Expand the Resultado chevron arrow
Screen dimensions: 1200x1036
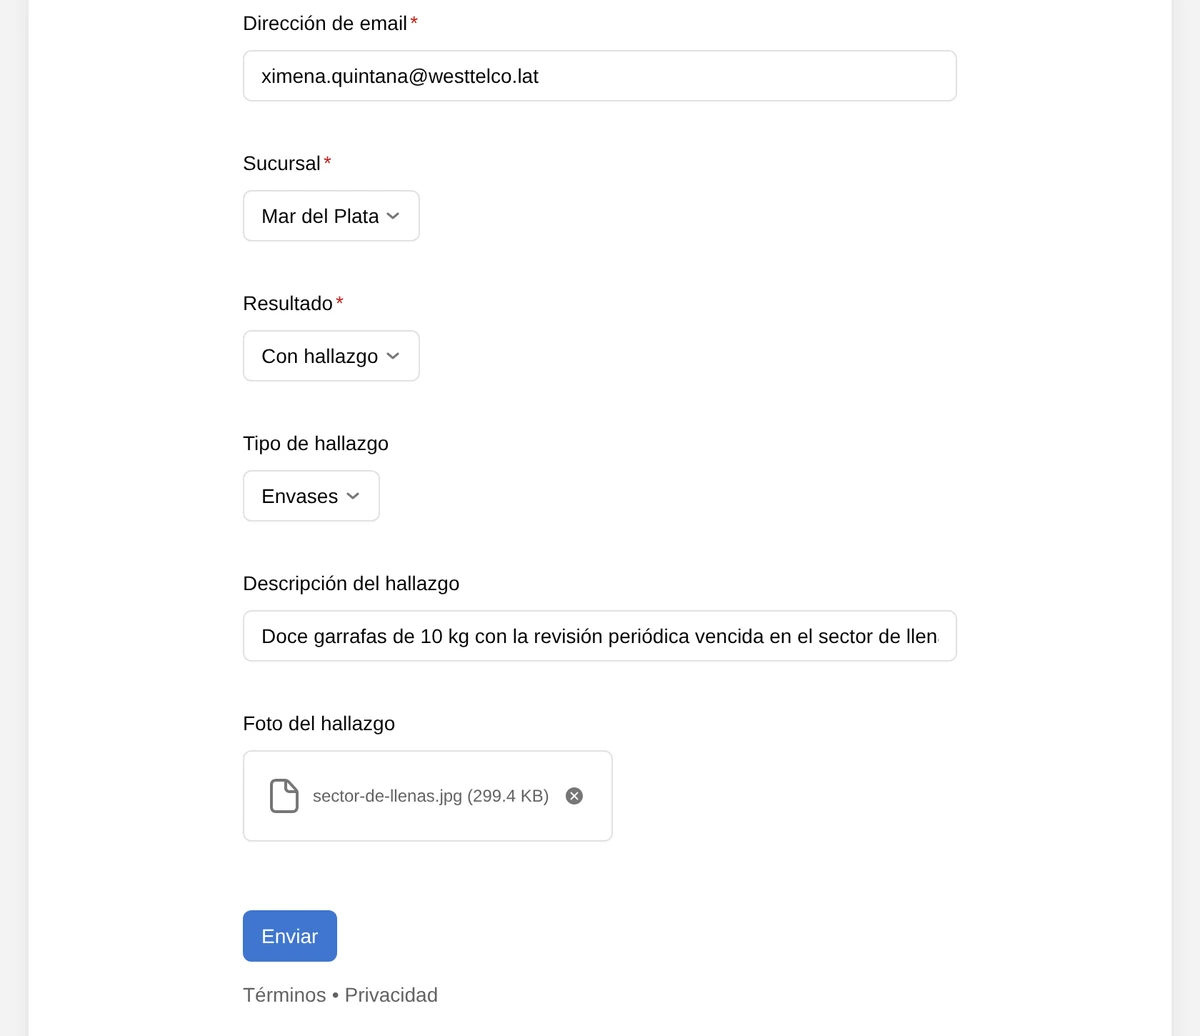(x=393, y=356)
